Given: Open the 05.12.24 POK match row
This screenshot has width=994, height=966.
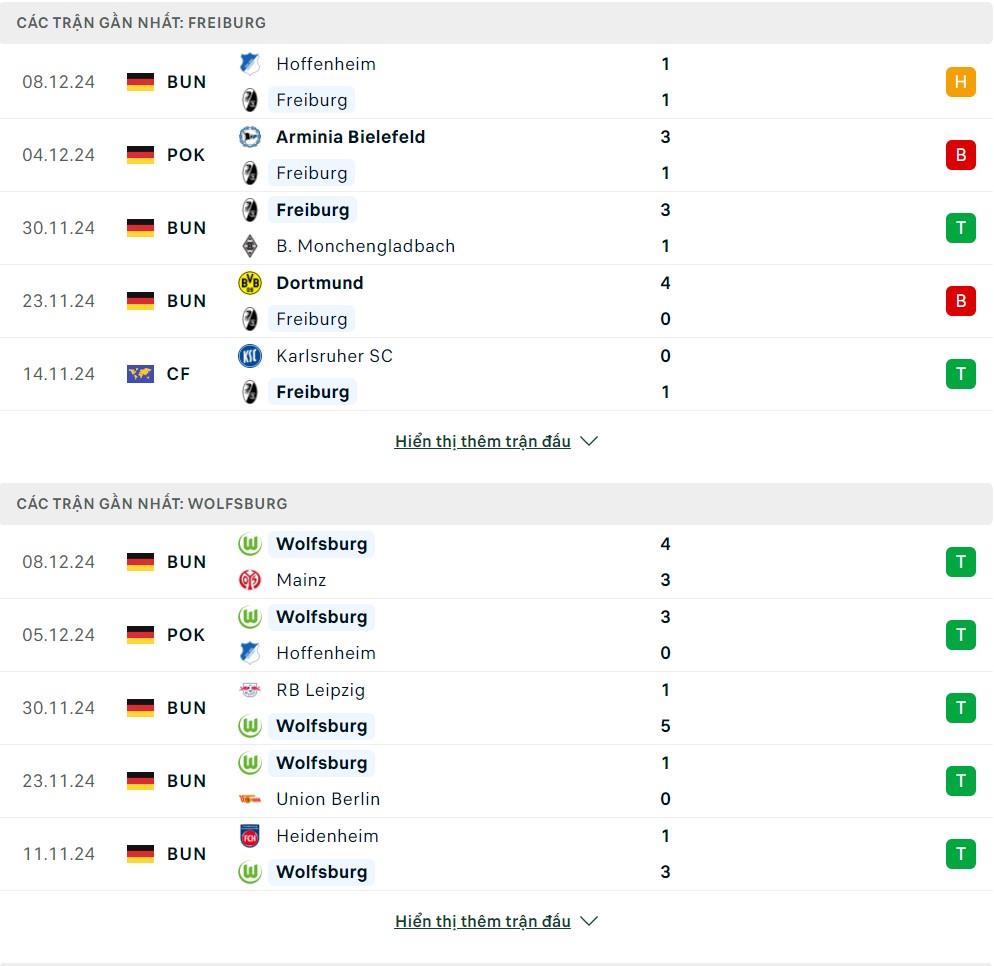Looking at the screenshot, I should click(x=450, y=635).
